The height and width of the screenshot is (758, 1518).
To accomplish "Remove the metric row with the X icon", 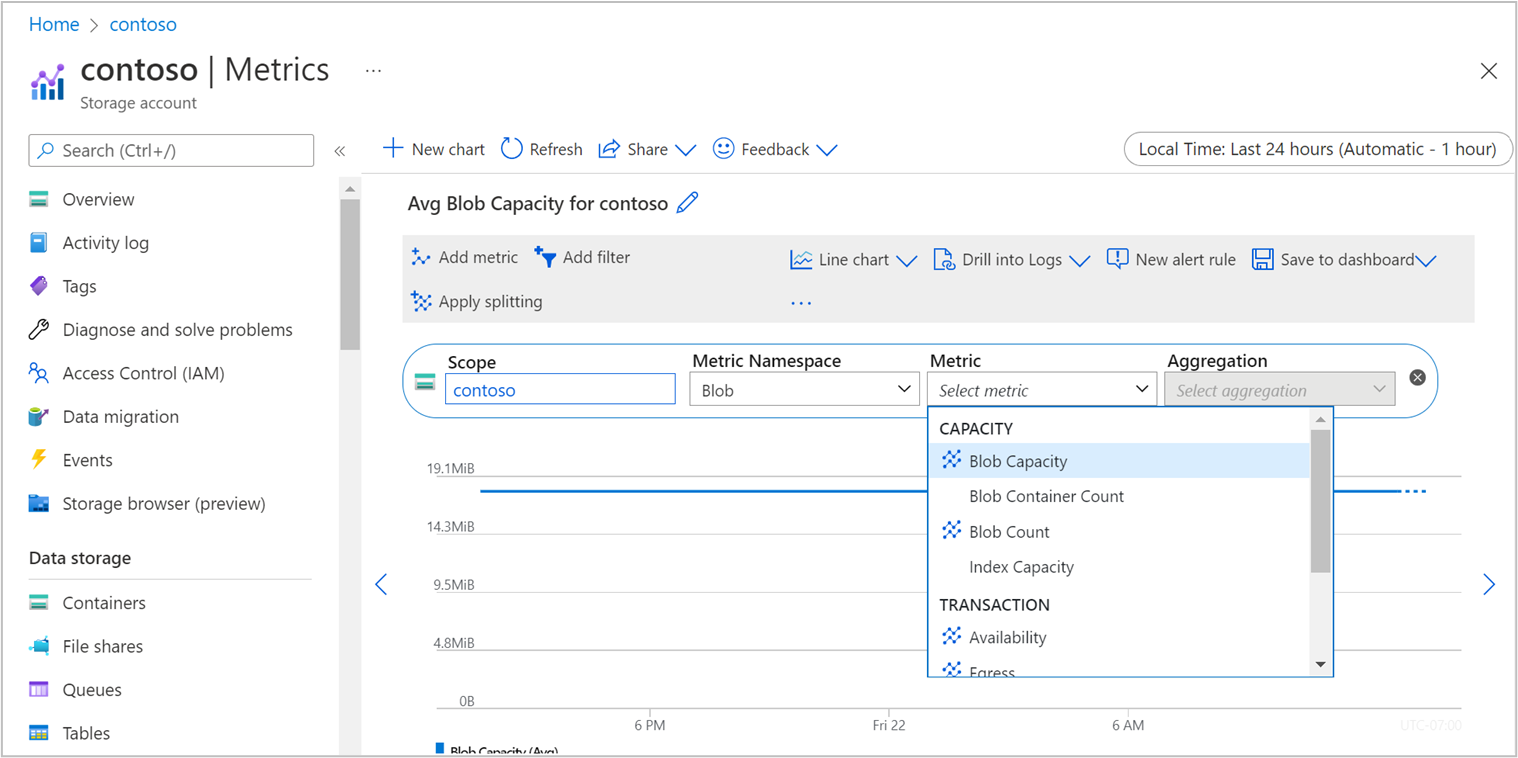I will [x=1417, y=377].
